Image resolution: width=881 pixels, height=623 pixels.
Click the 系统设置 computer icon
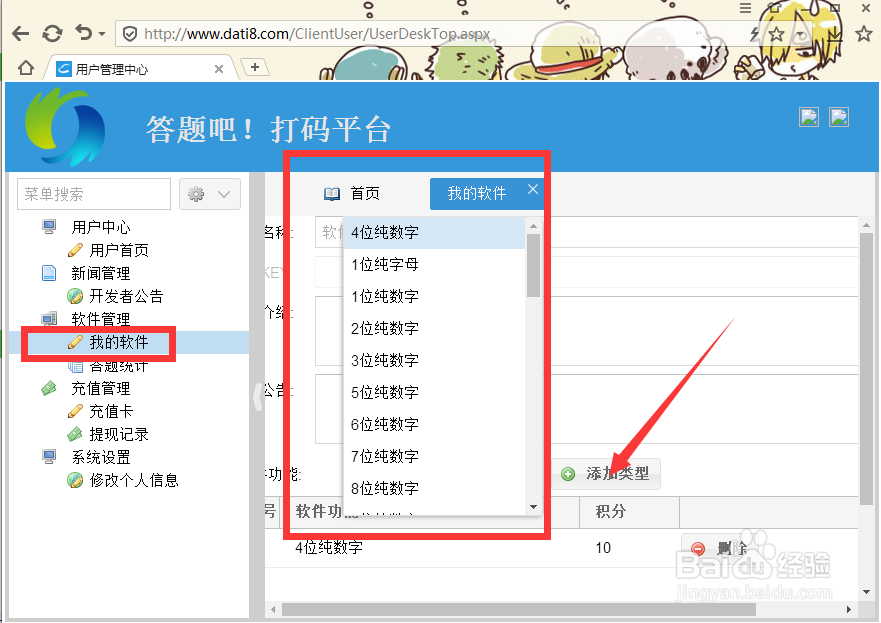tap(49, 457)
